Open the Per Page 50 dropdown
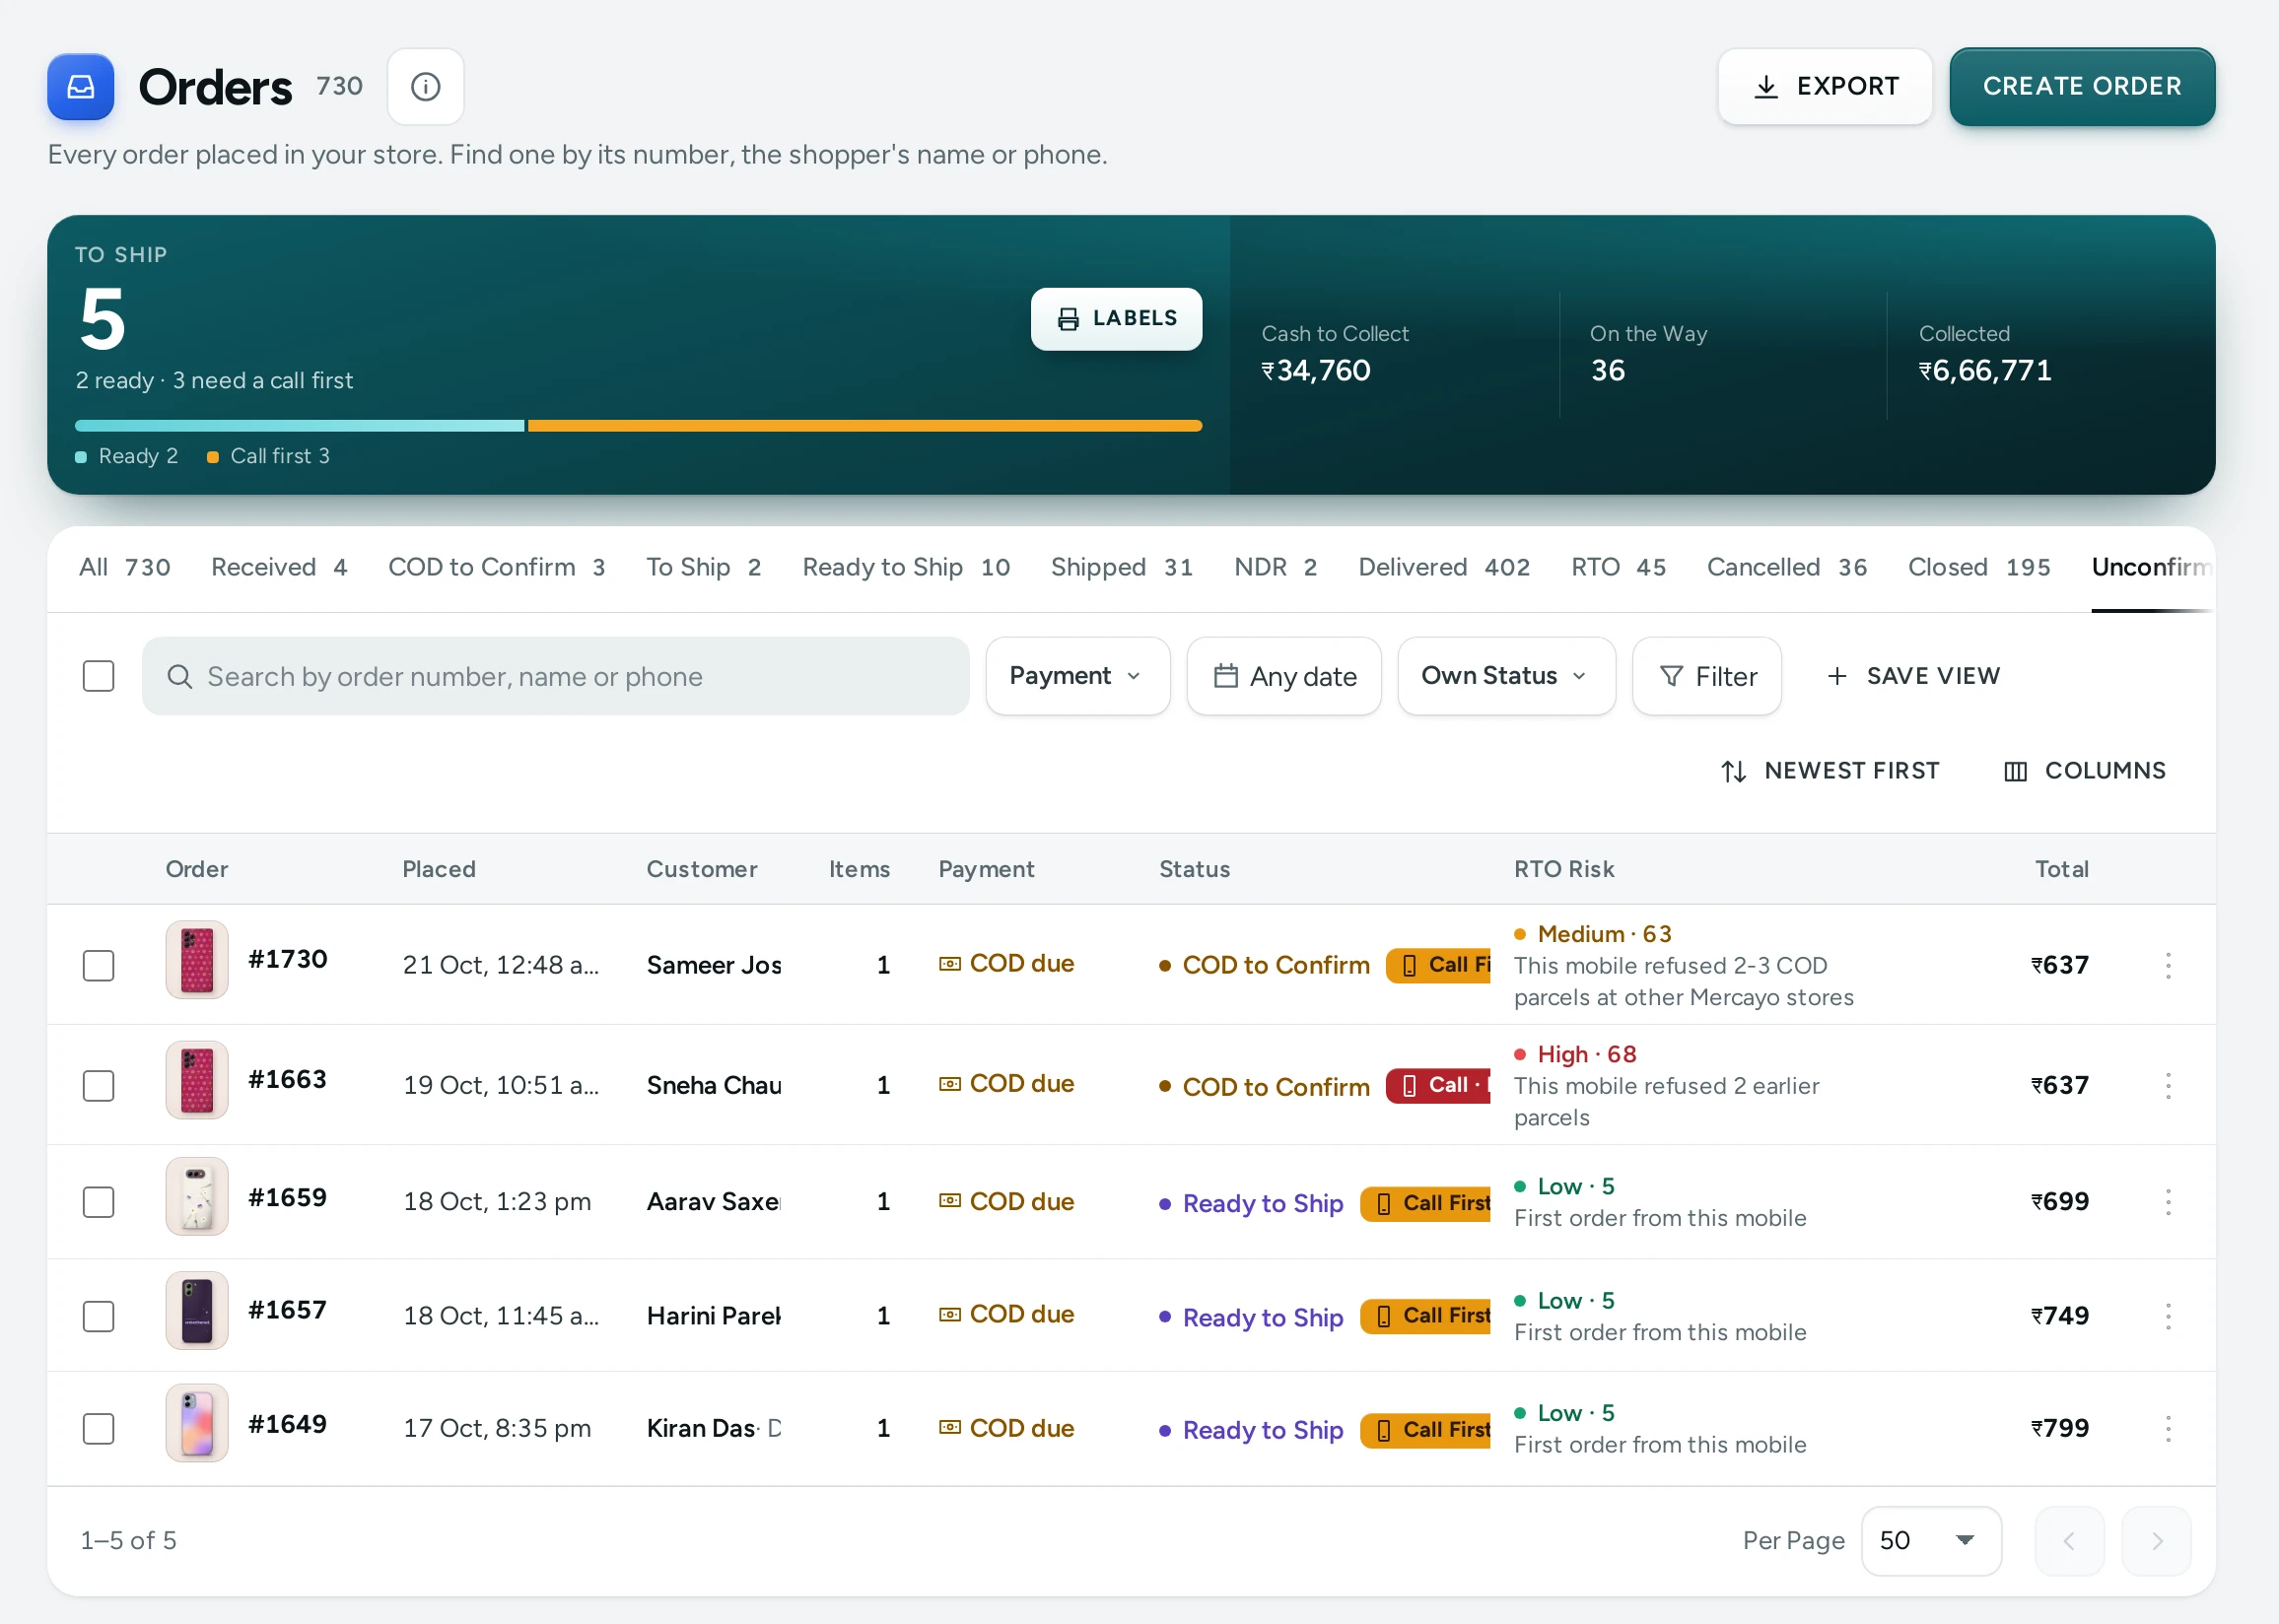 pyautogui.click(x=1930, y=1541)
